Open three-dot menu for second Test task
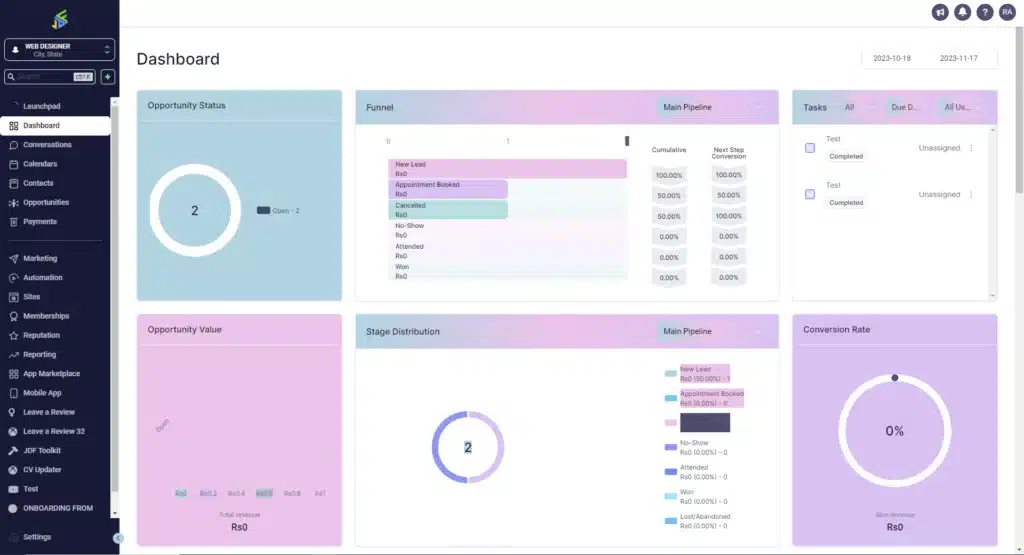The height and width of the screenshot is (555, 1024). [970, 194]
